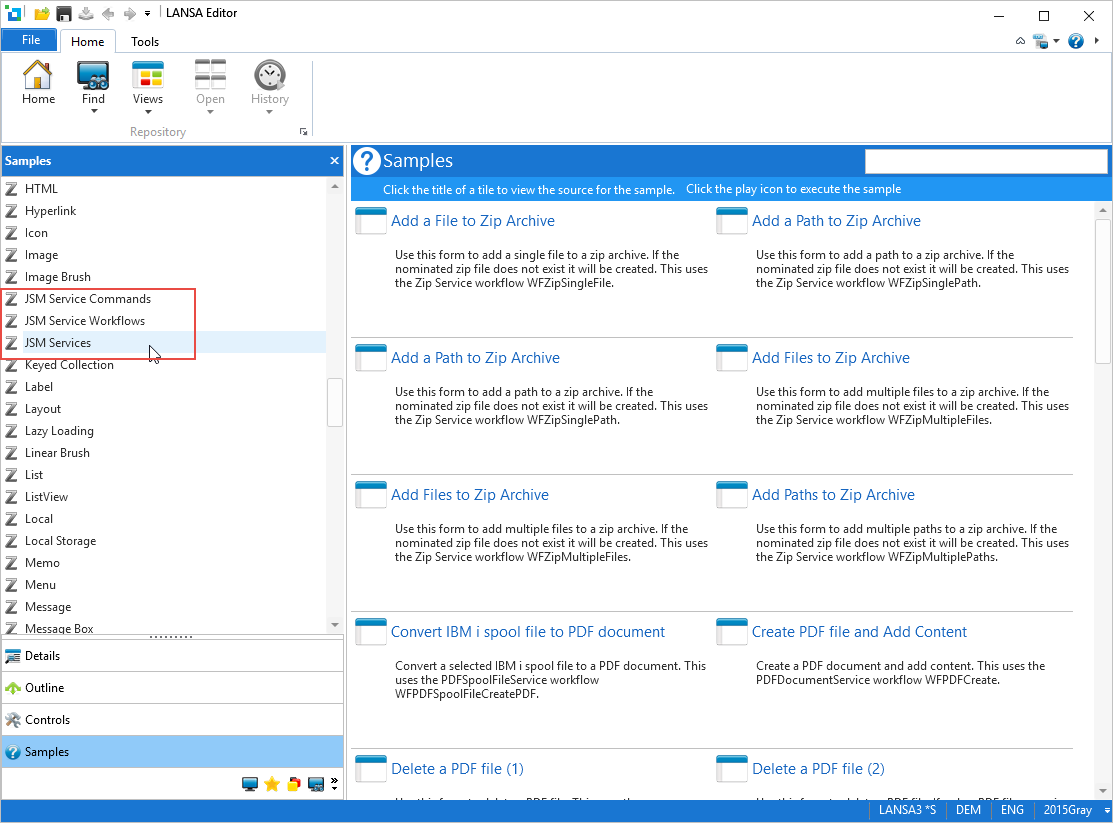
Task: Click the yellow star favorites icon
Action: (x=272, y=784)
